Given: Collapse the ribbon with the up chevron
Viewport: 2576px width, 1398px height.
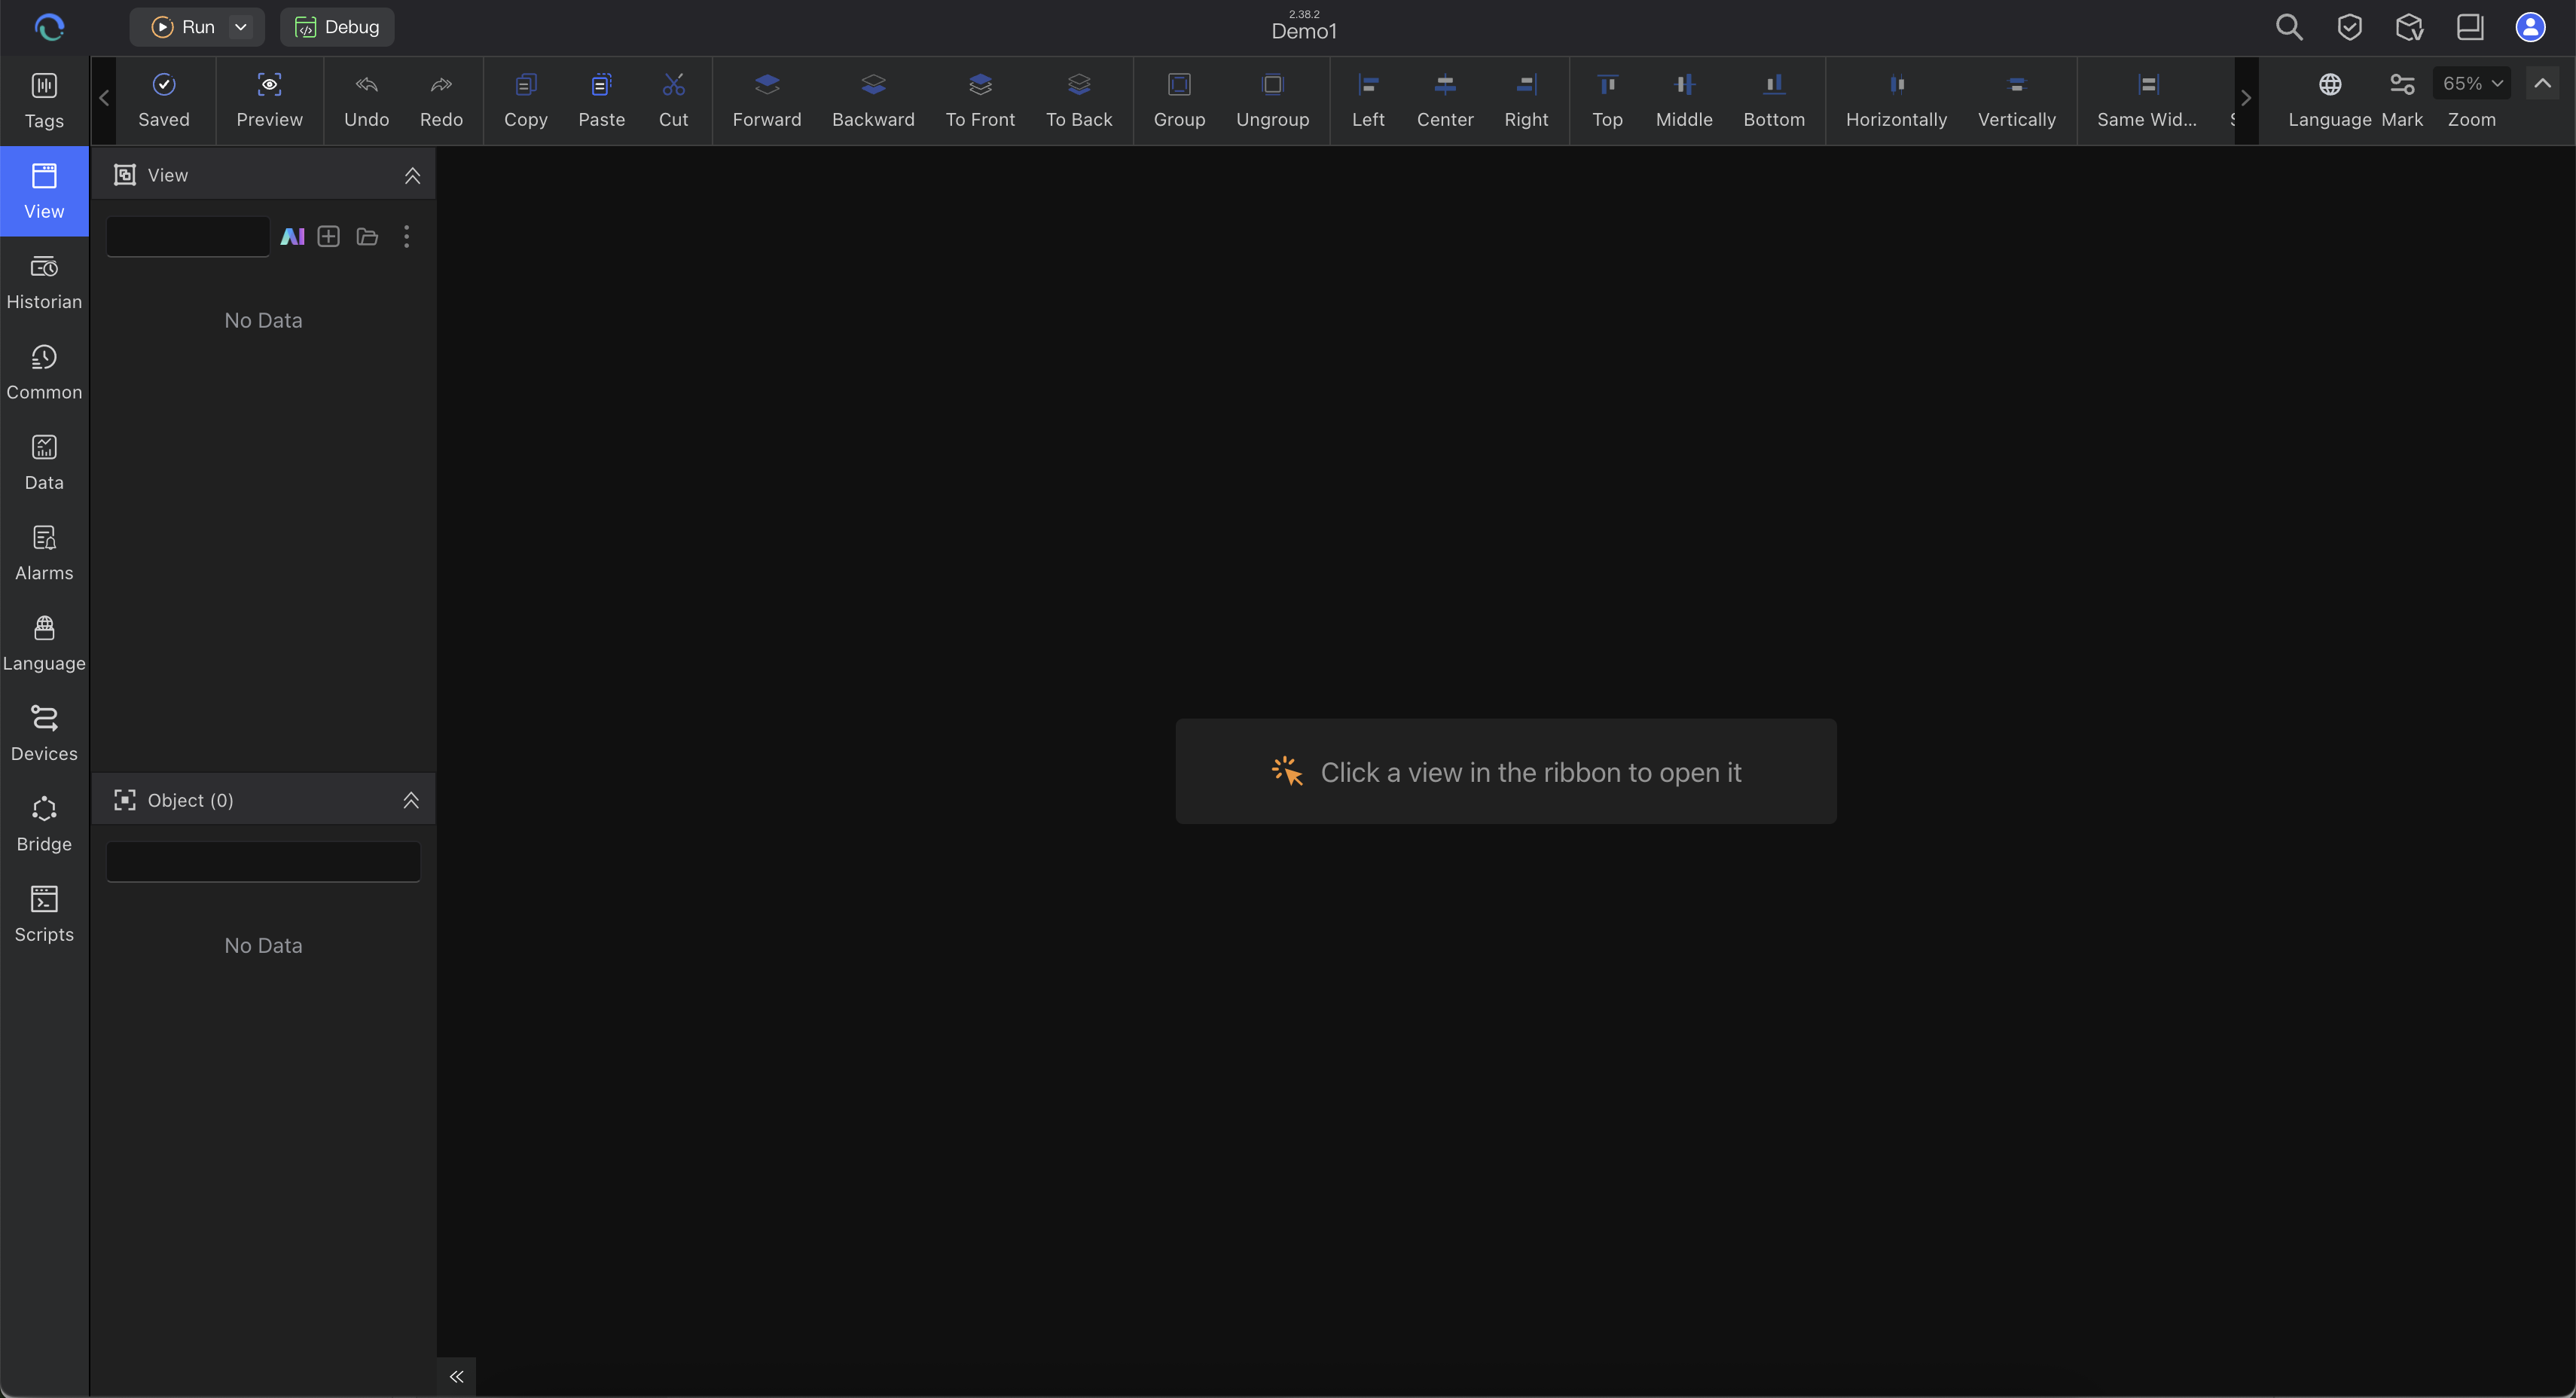Looking at the screenshot, I should tap(2542, 83).
